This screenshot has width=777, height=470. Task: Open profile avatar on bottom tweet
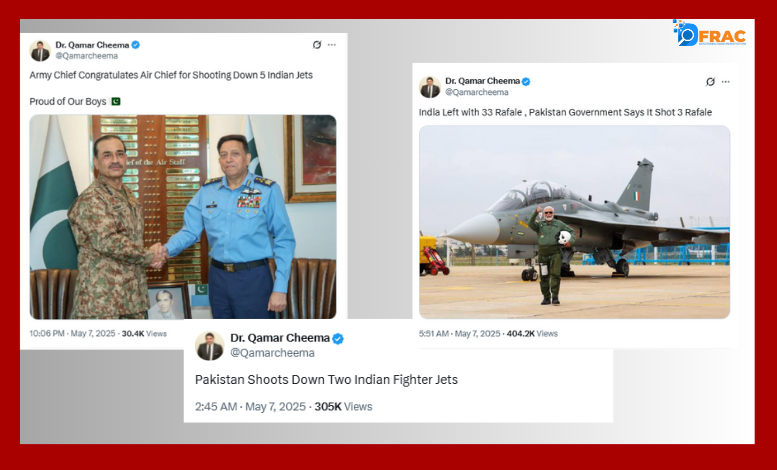(210, 346)
